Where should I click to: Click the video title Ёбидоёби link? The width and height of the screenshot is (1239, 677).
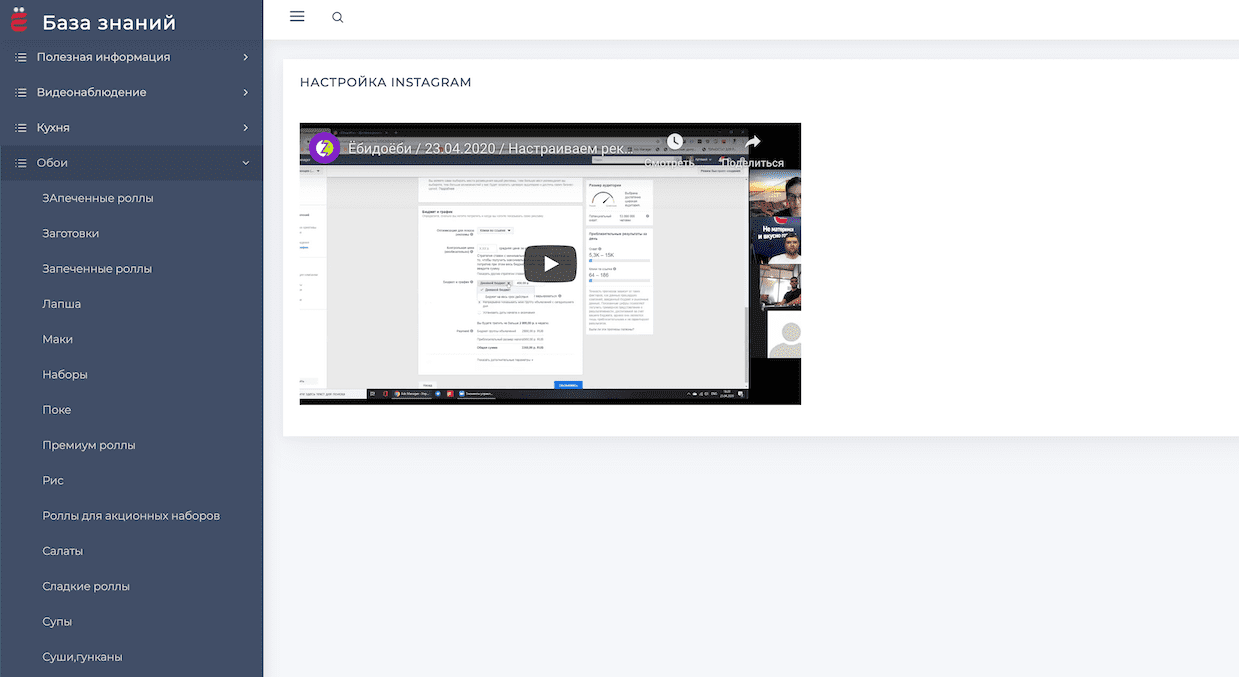490,148
